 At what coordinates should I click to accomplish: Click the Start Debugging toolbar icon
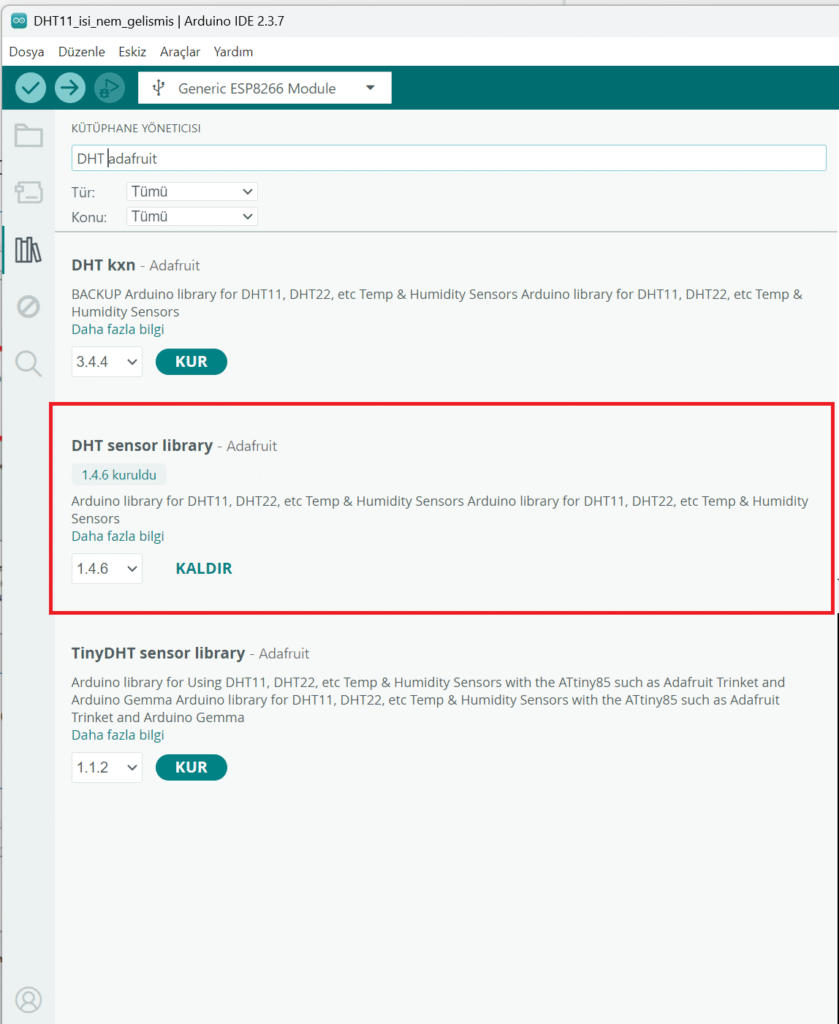(108, 88)
